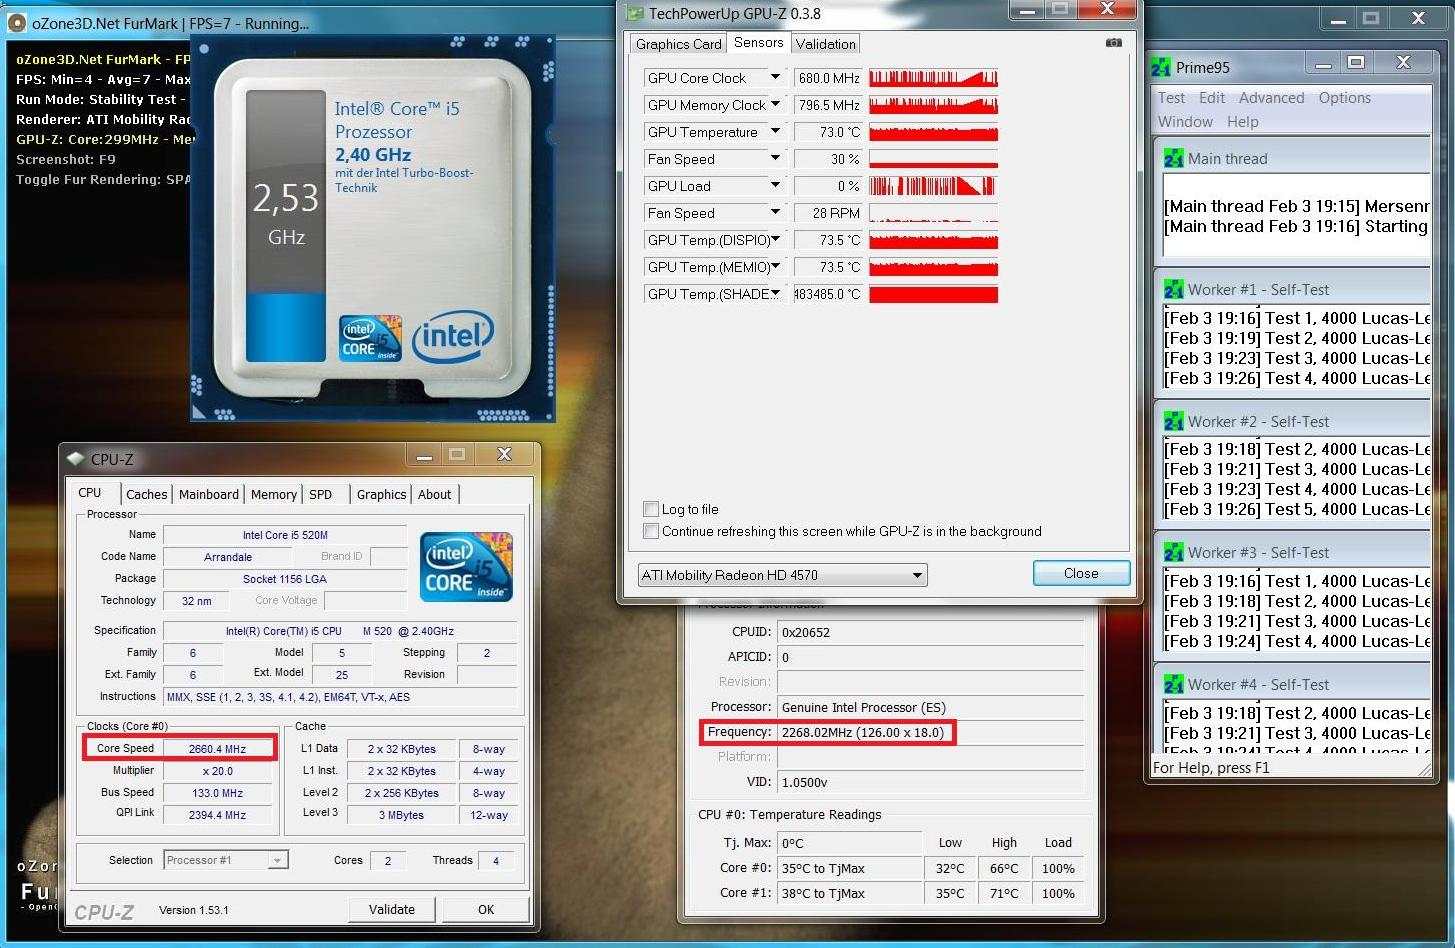This screenshot has height=948, width=1455.
Task: Click the GPU-Z screenshot camera icon
Action: pyautogui.click(x=1113, y=43)
